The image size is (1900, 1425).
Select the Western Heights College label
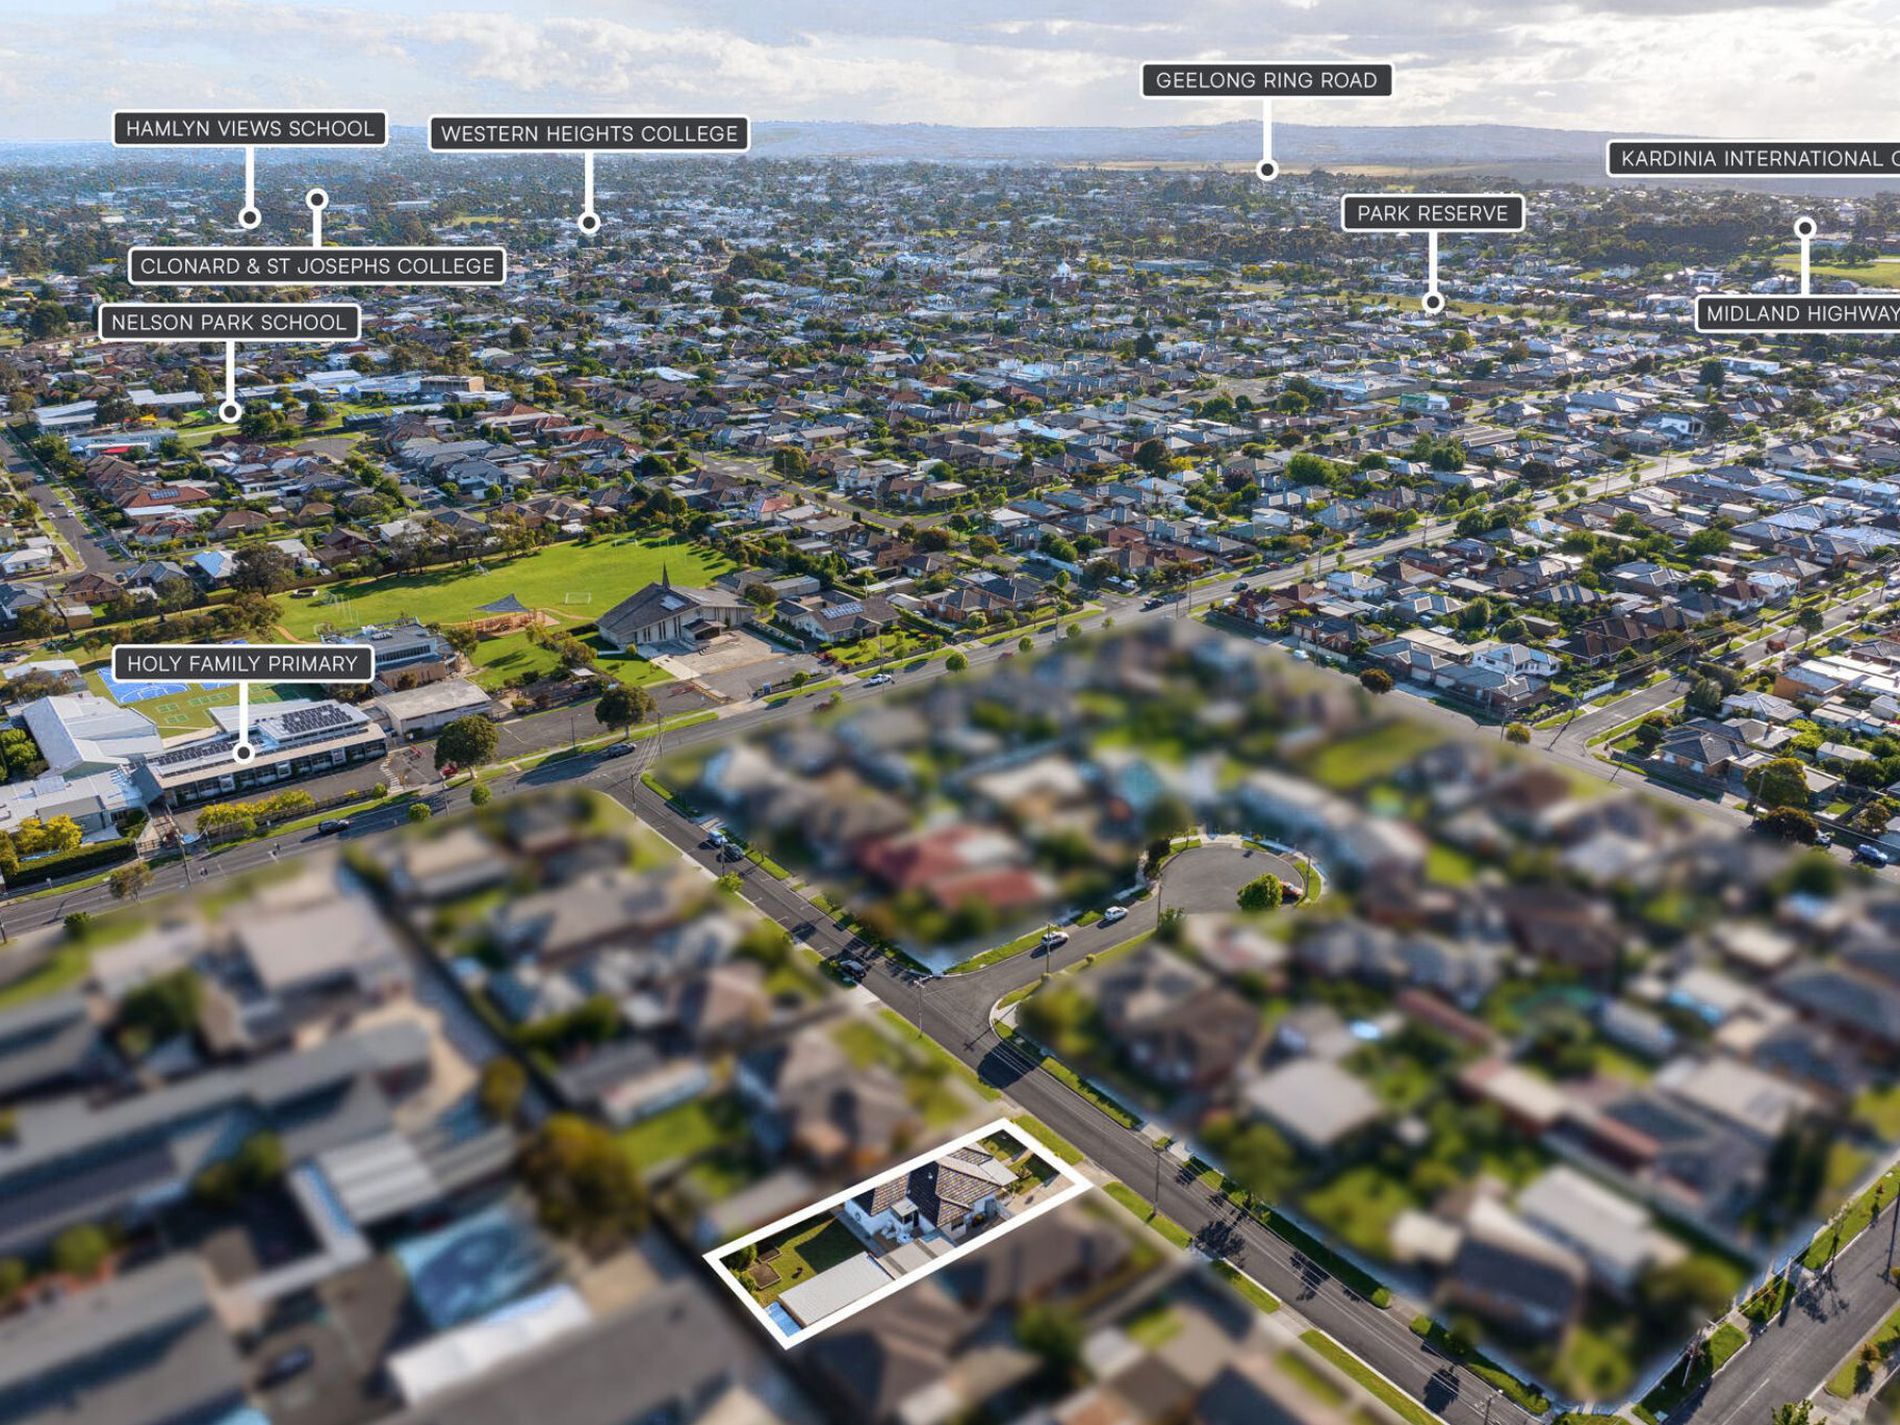(x=589, y=134)
